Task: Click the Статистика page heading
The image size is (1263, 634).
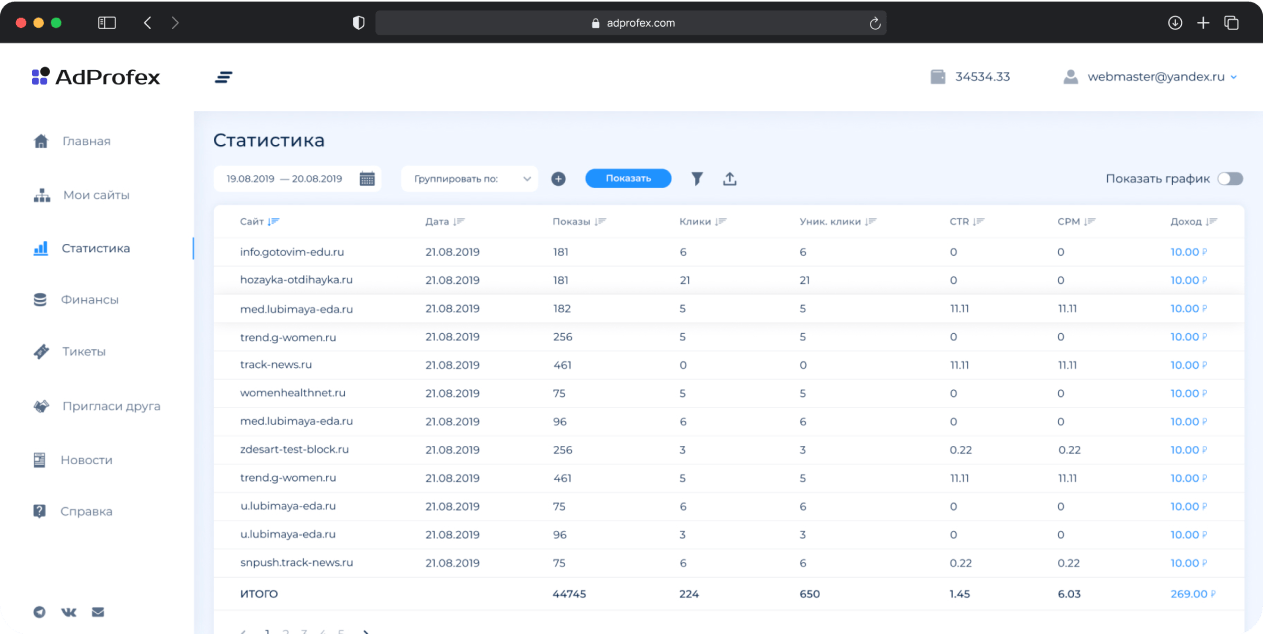Action: (x=269, y=141)
